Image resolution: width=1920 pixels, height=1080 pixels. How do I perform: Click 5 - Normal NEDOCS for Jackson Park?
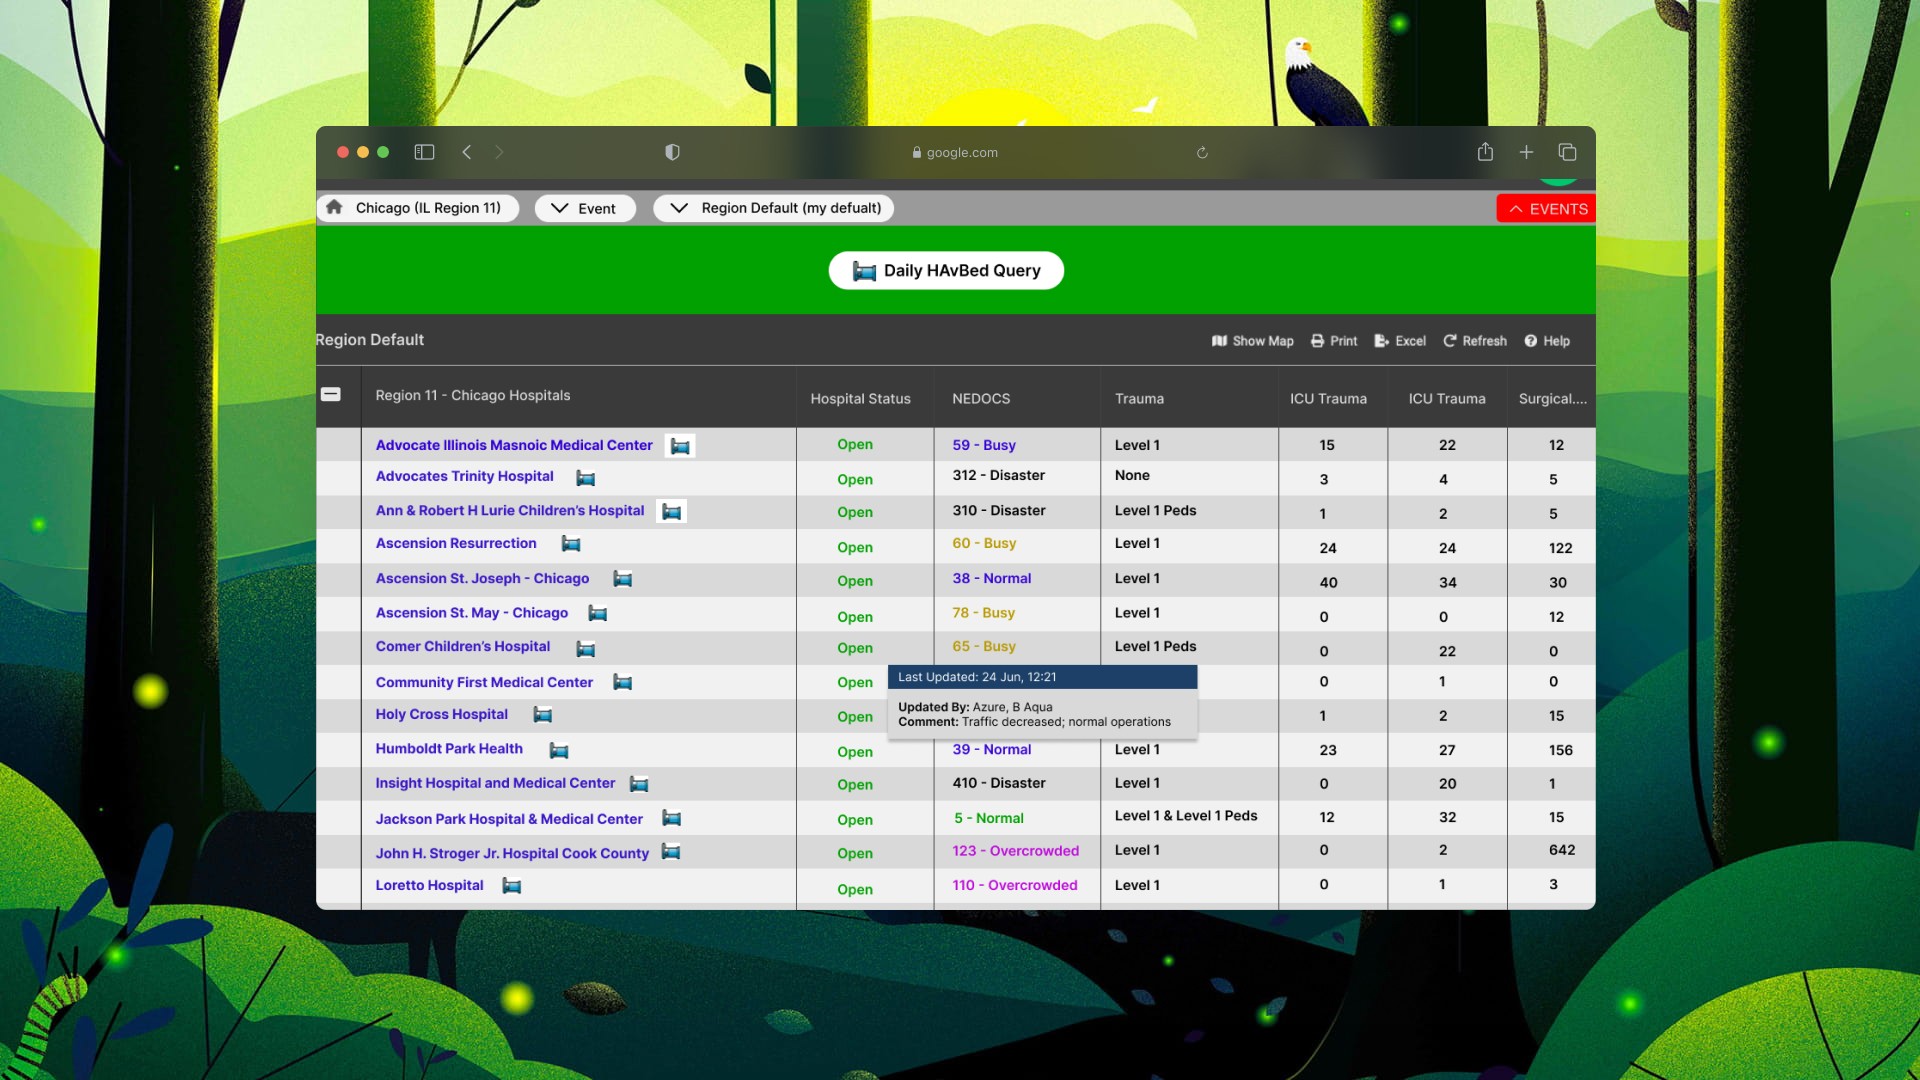(x=989, y=818)
